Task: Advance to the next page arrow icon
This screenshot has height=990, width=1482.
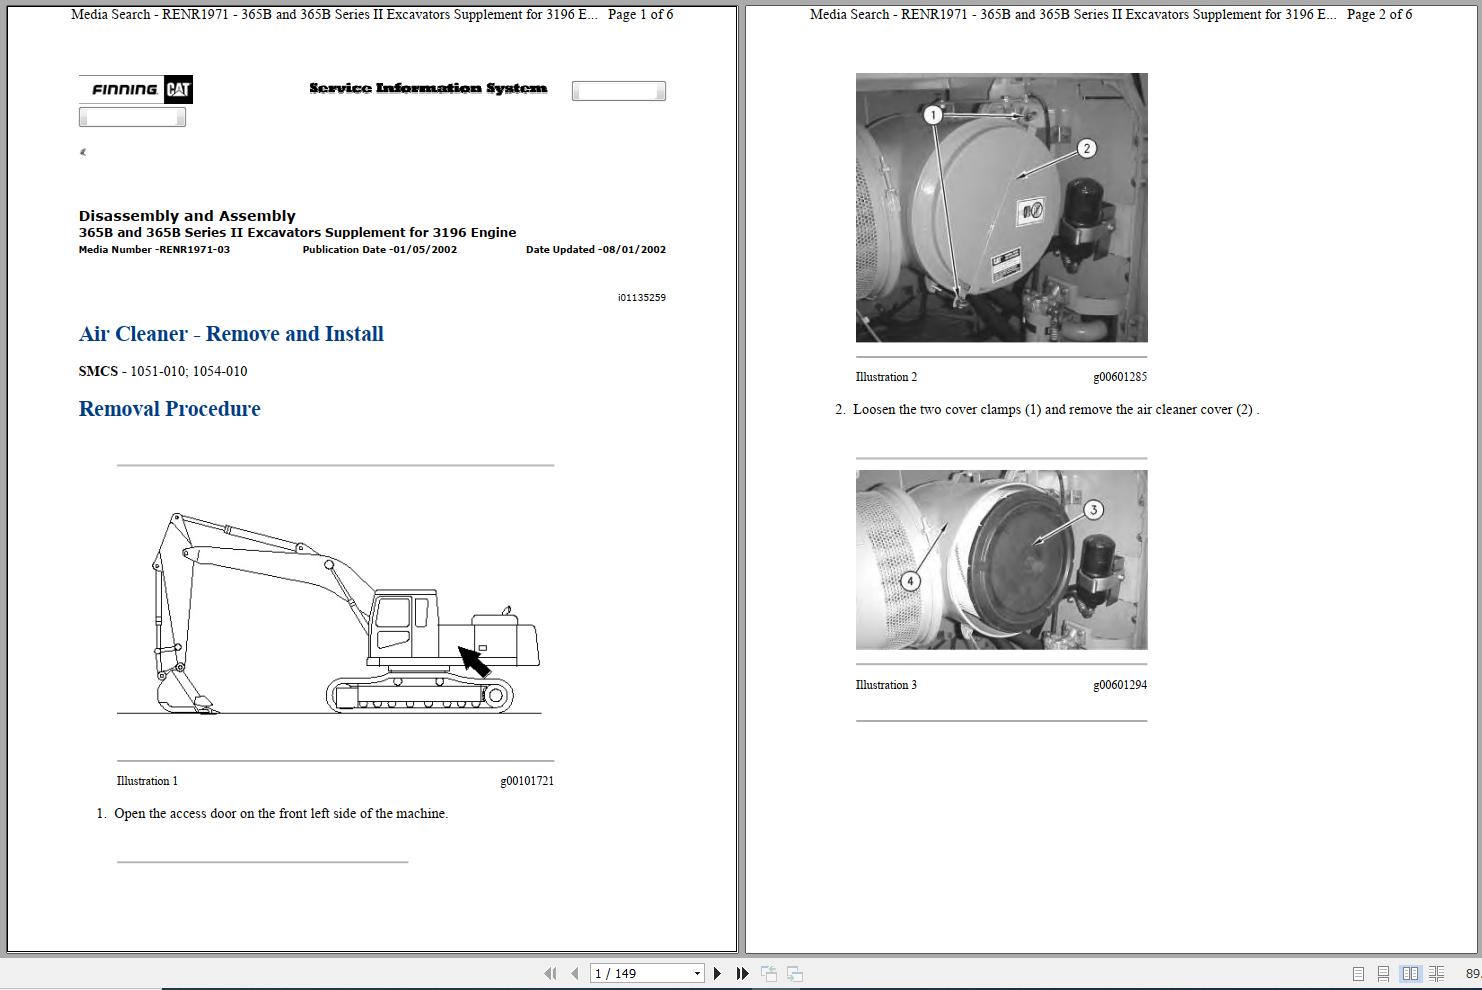Action: coord(717,973)
